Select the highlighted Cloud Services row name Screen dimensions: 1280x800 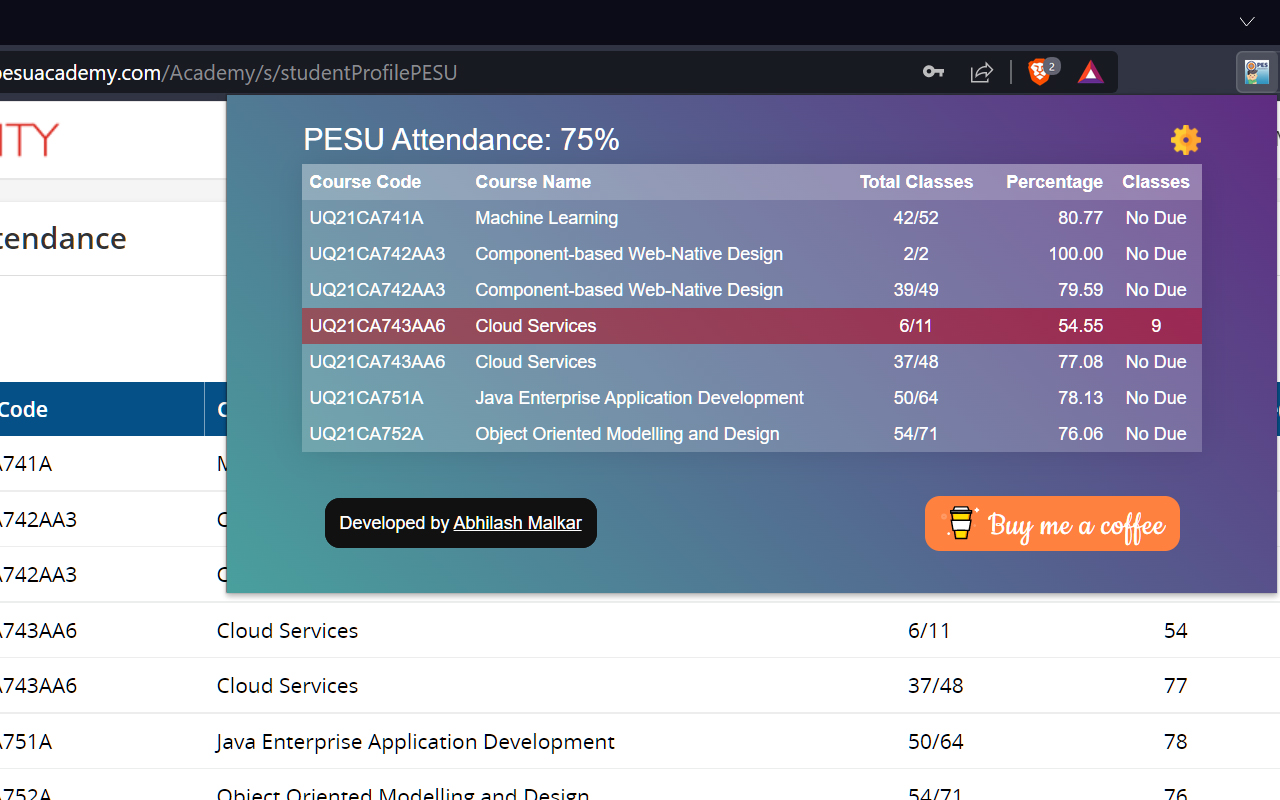pos(535,326)
